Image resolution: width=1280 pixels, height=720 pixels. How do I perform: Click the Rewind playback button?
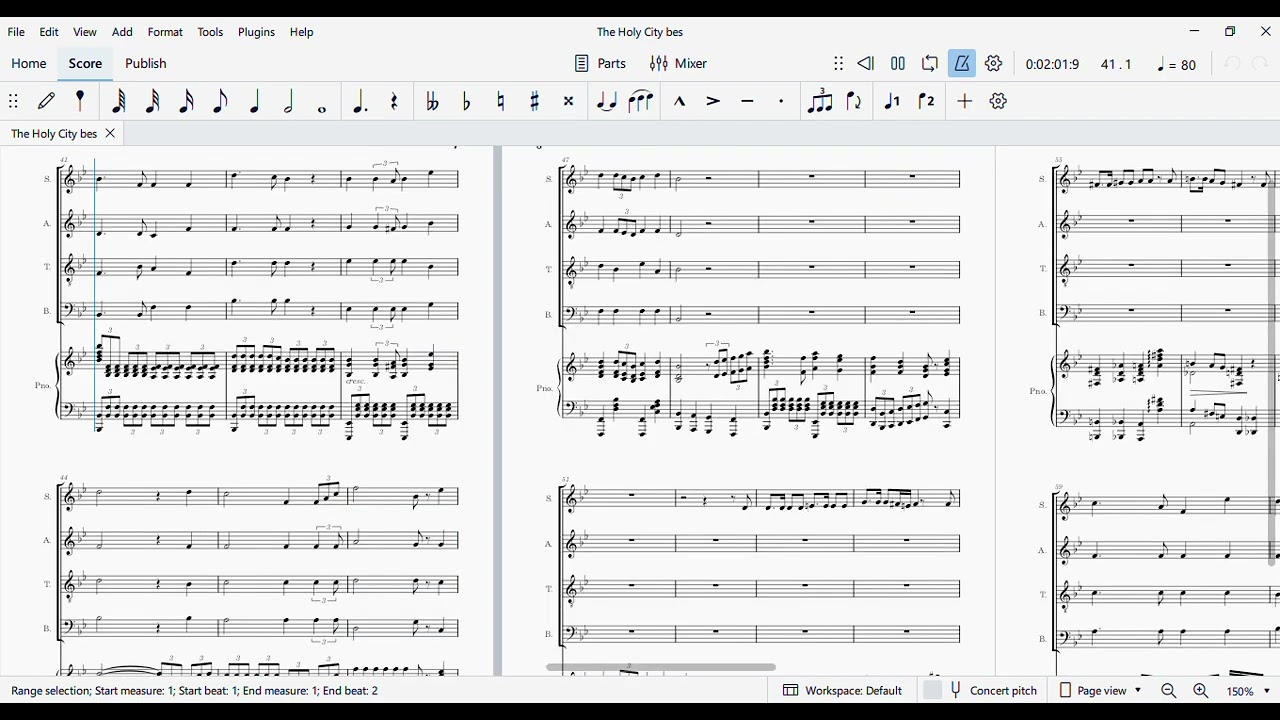pyautogui.click(x=866, y=63)
